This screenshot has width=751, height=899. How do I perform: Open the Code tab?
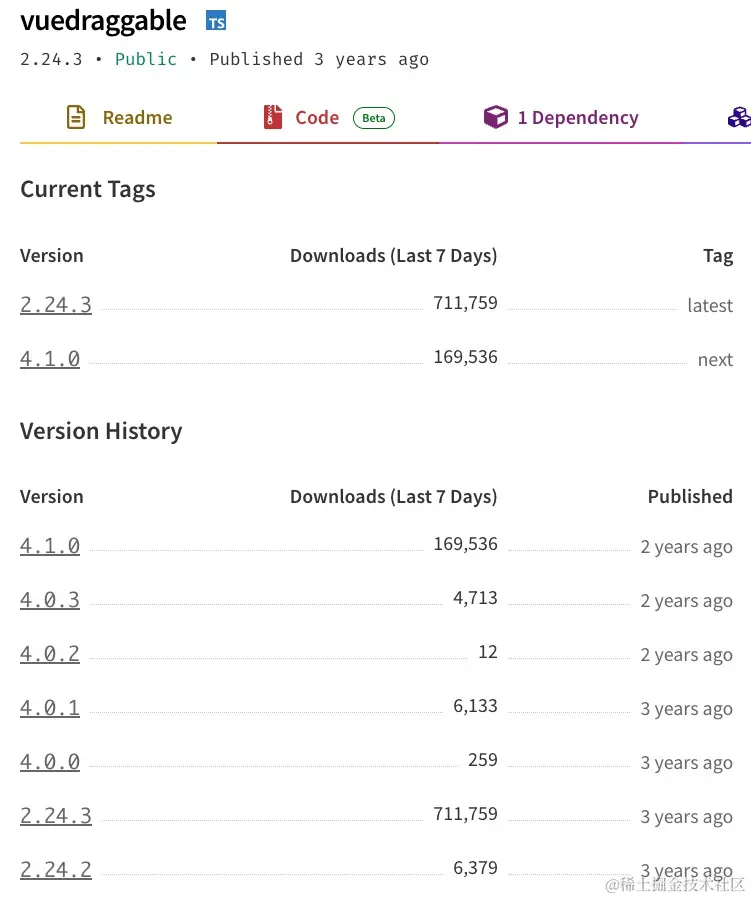[x=328, y=118]
